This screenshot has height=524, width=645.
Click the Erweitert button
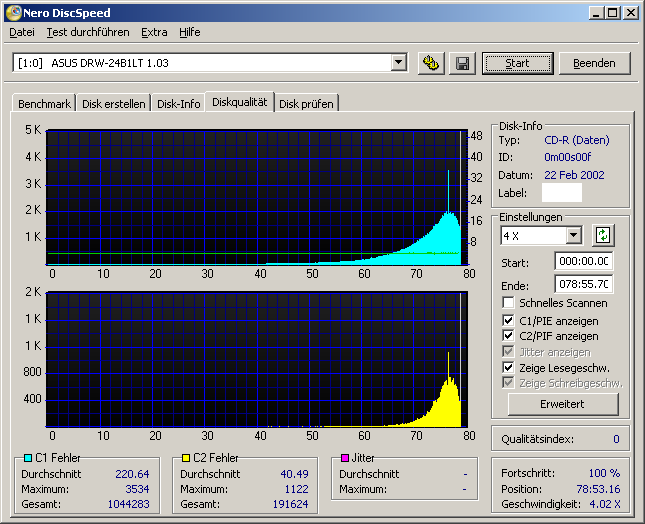(x=563, y=404)
